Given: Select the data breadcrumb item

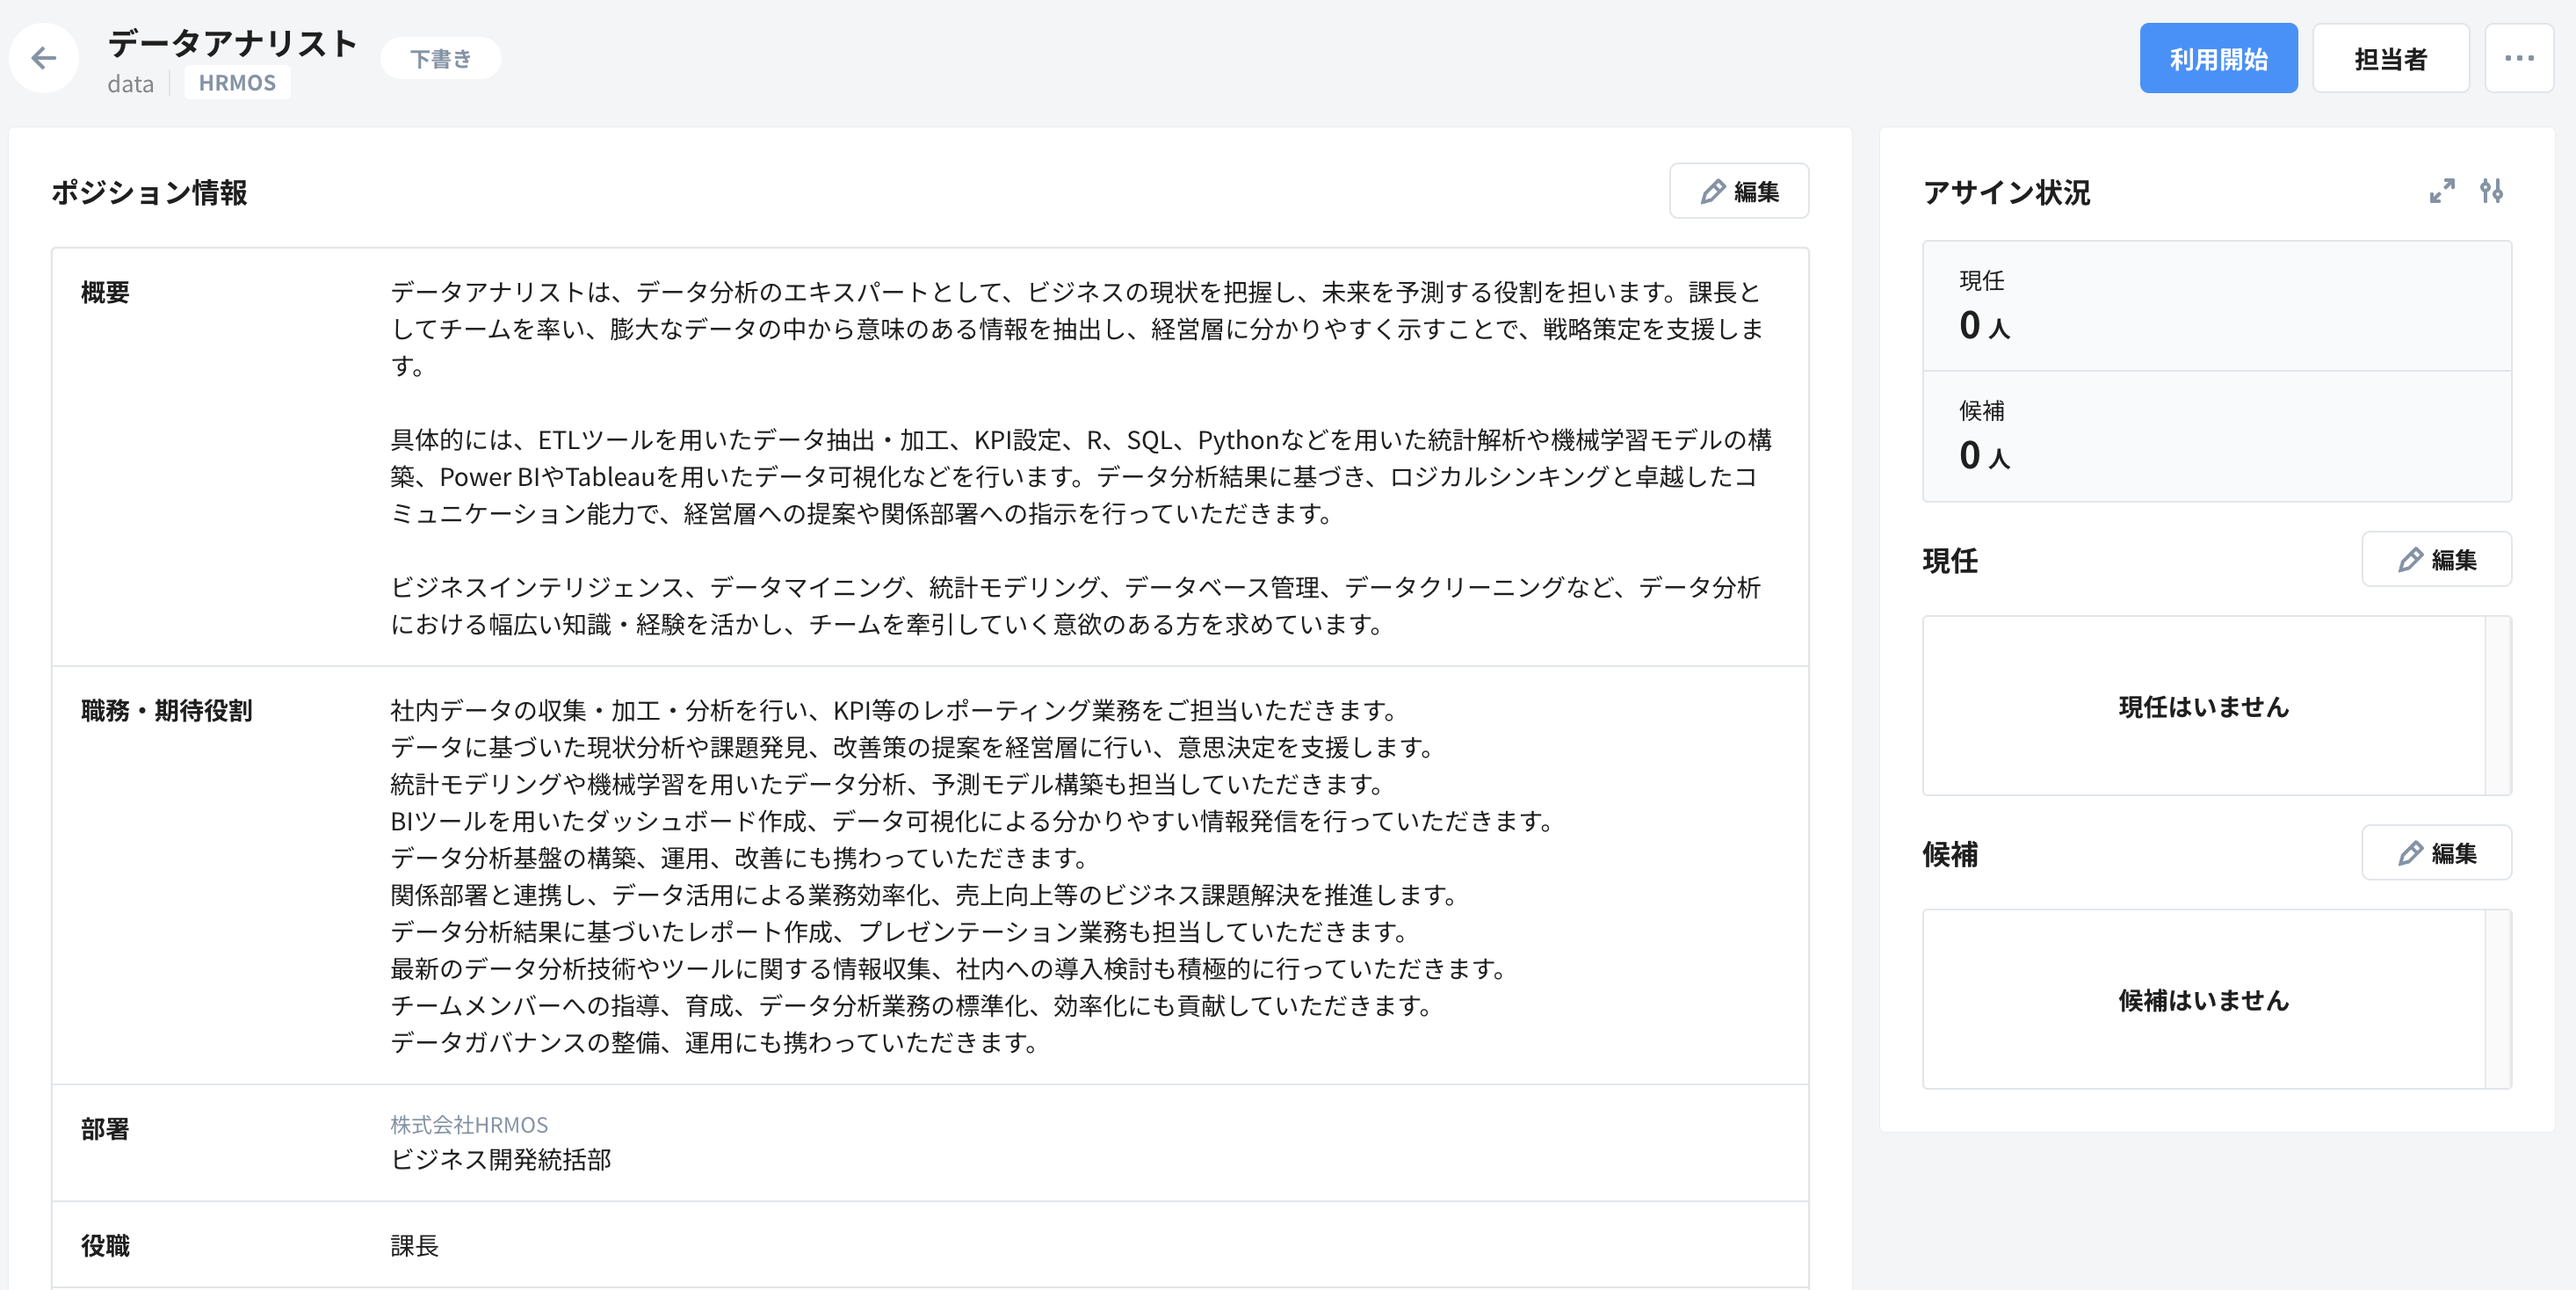Looking at the screenshot, I should (x=130, y=84).
